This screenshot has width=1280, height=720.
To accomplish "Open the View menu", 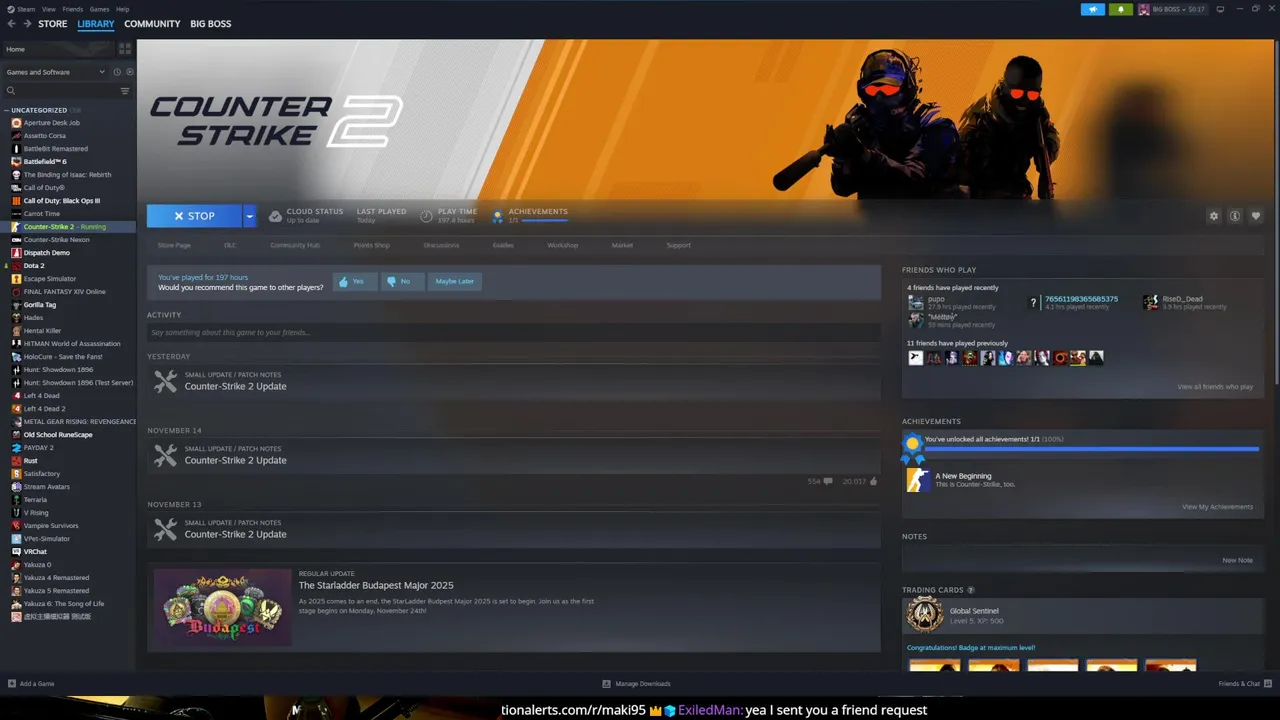I will [x=48, y=9].
